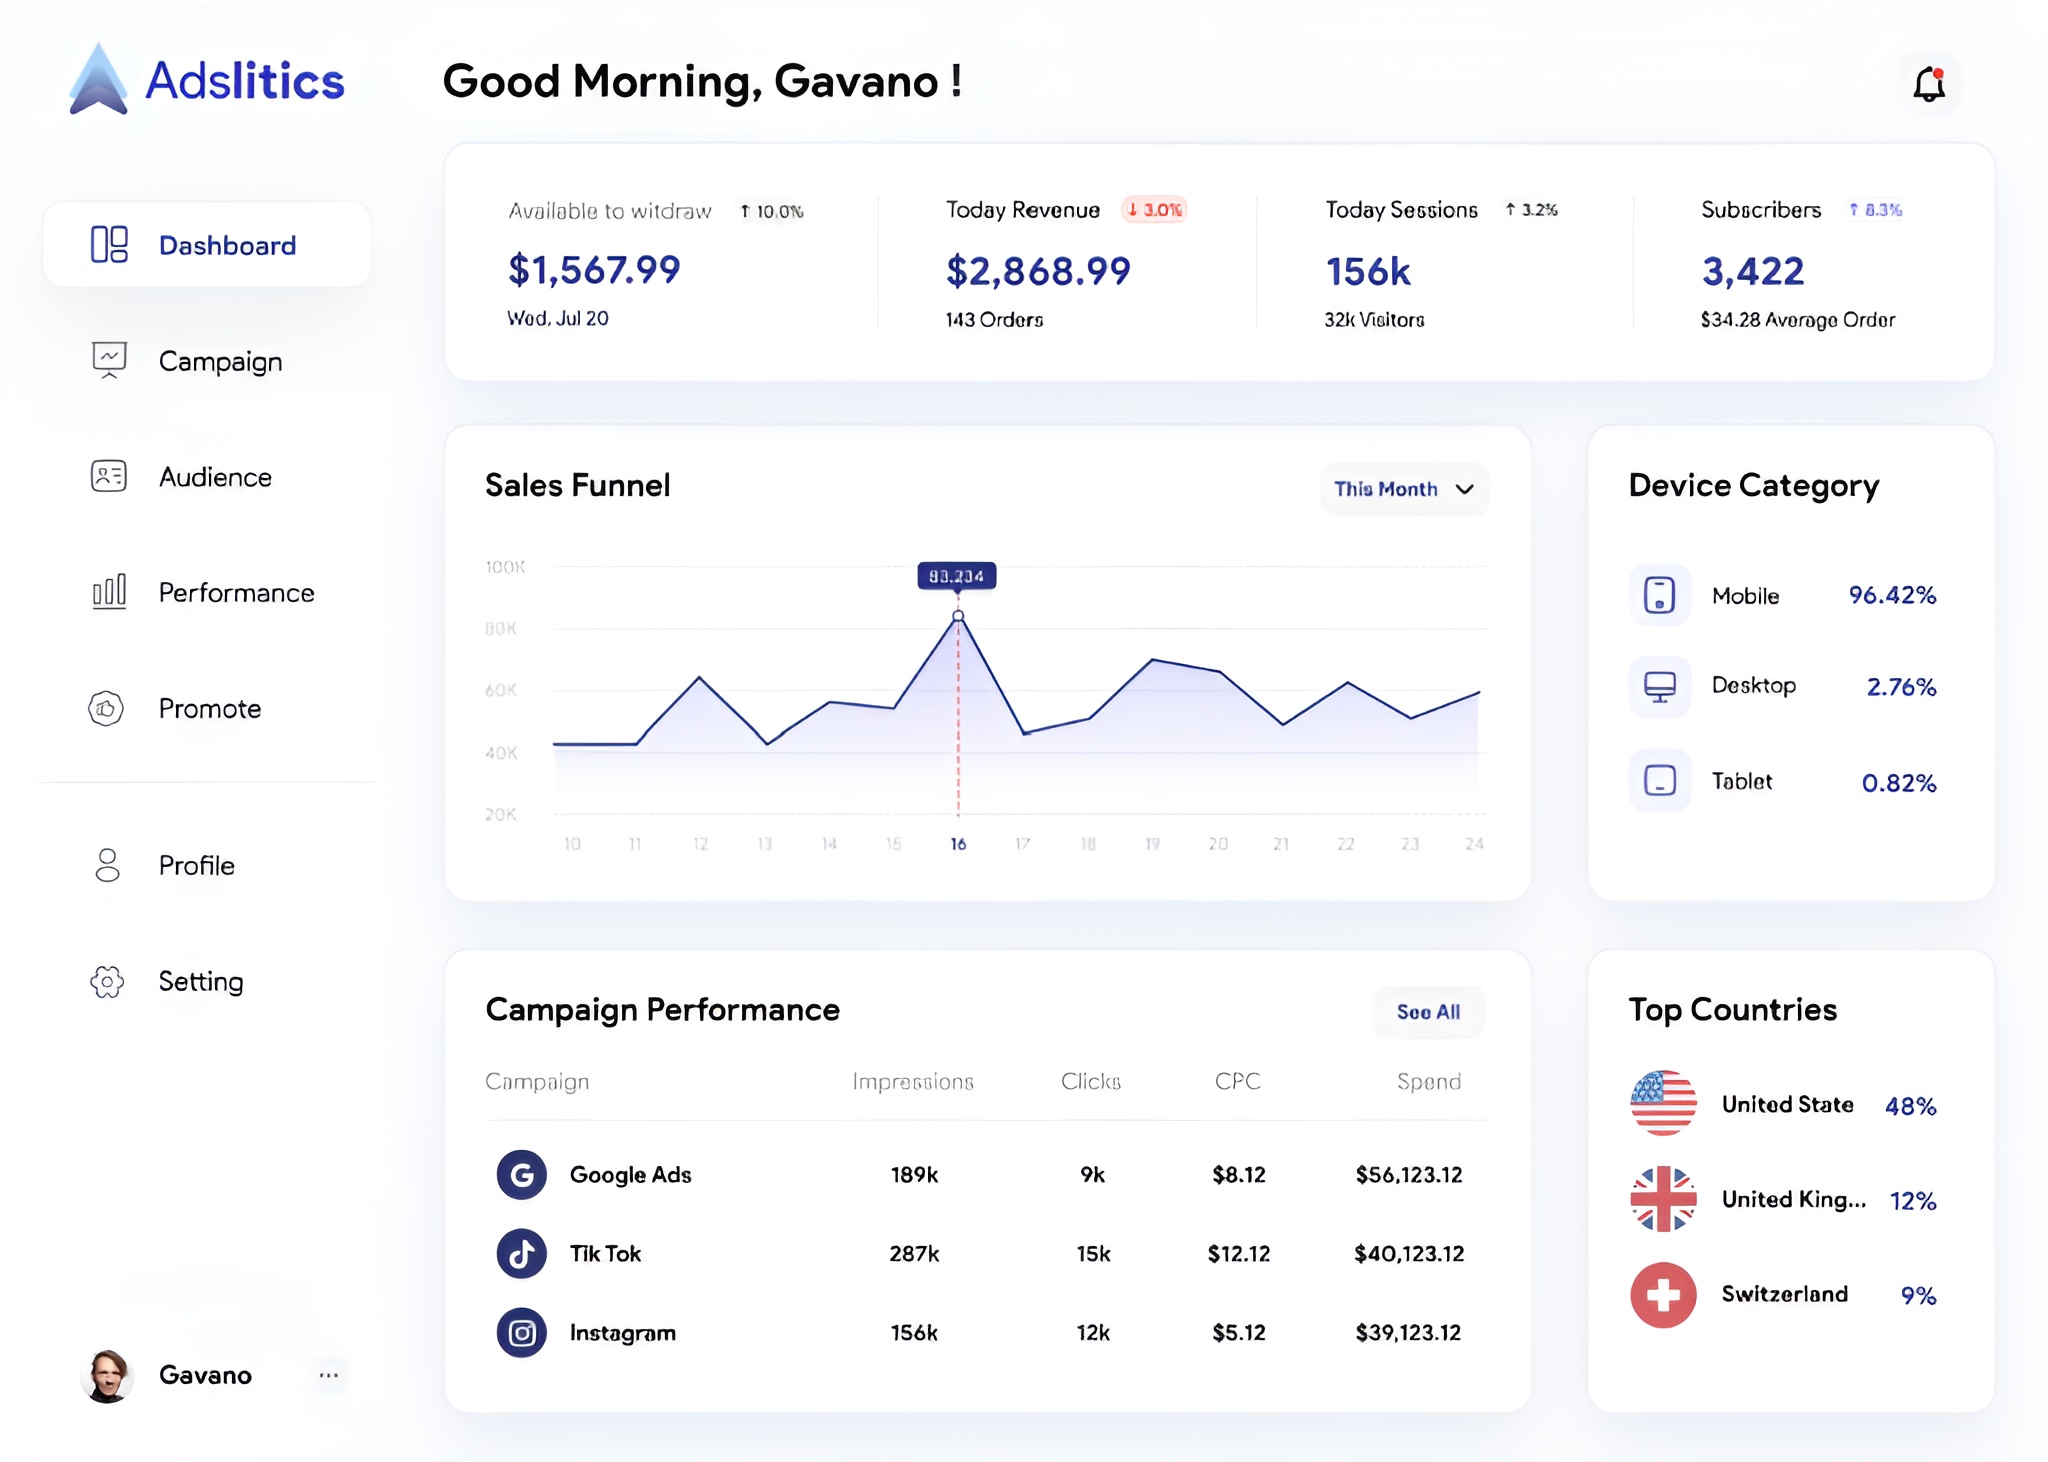2048x1462 pixels.
Task: Open the Adslitics logo
Action: click(x=204, y=82)
